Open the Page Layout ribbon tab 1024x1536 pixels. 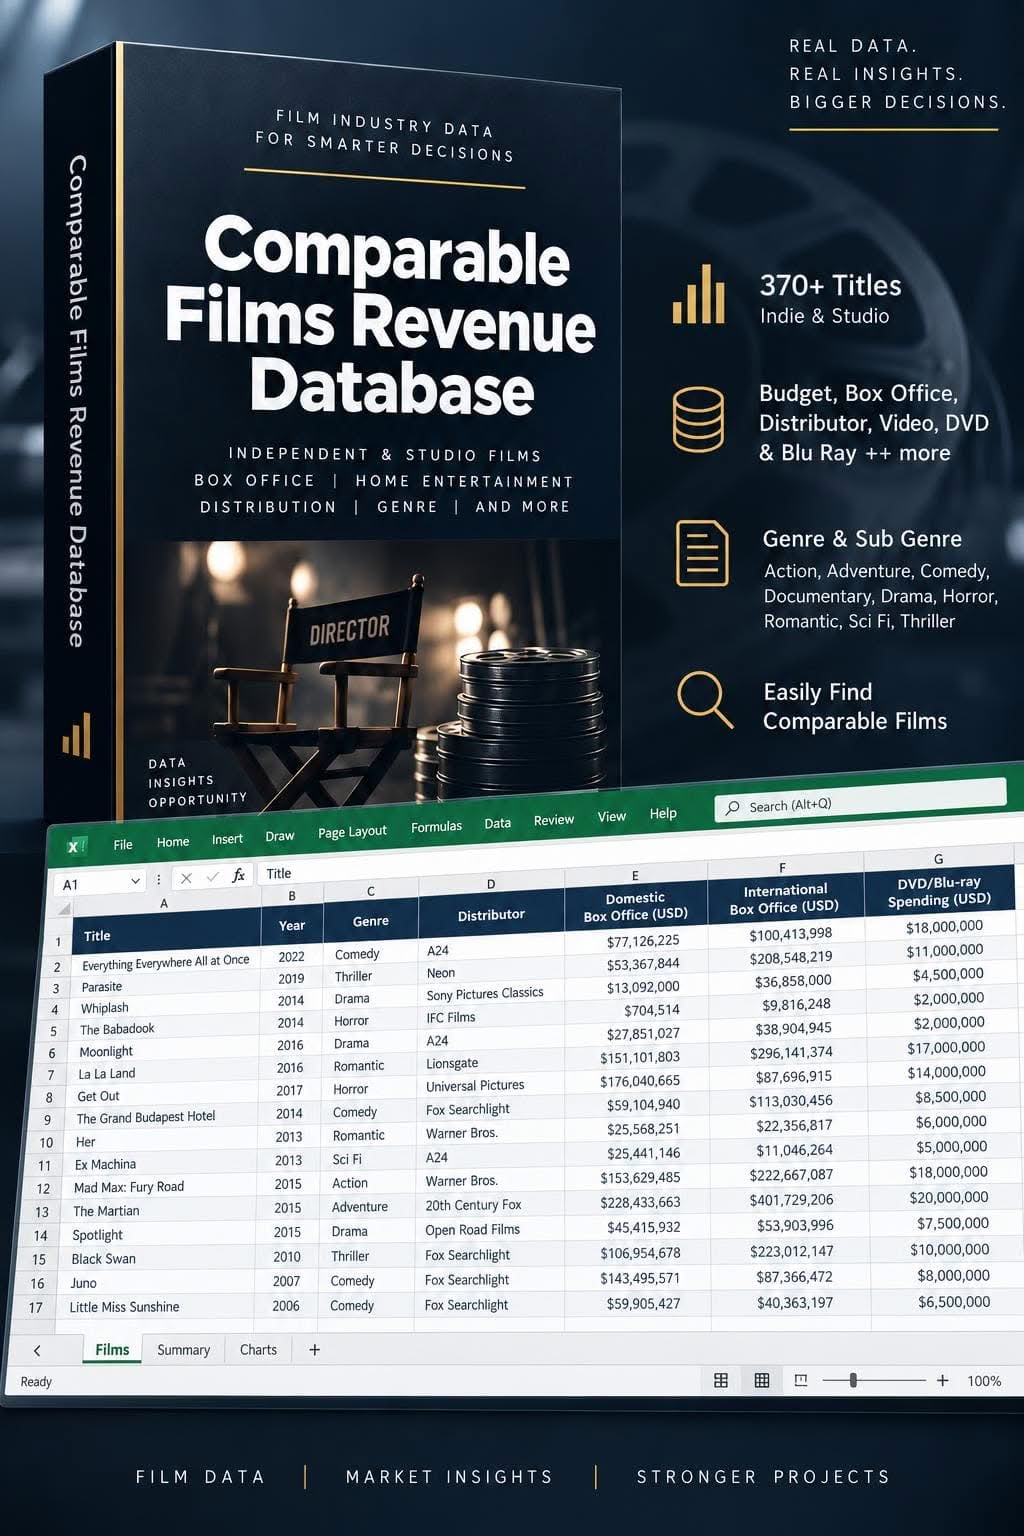352,832
